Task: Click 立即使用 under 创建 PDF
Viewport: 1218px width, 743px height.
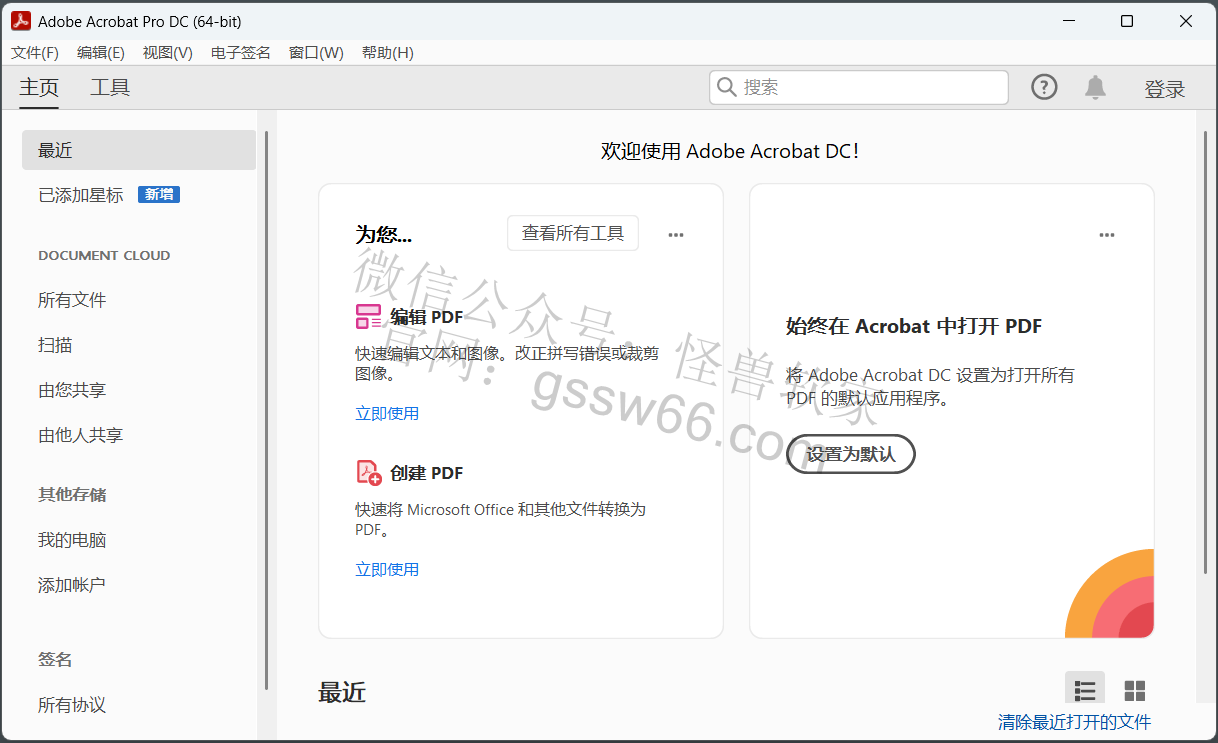Action: [387, 569]
